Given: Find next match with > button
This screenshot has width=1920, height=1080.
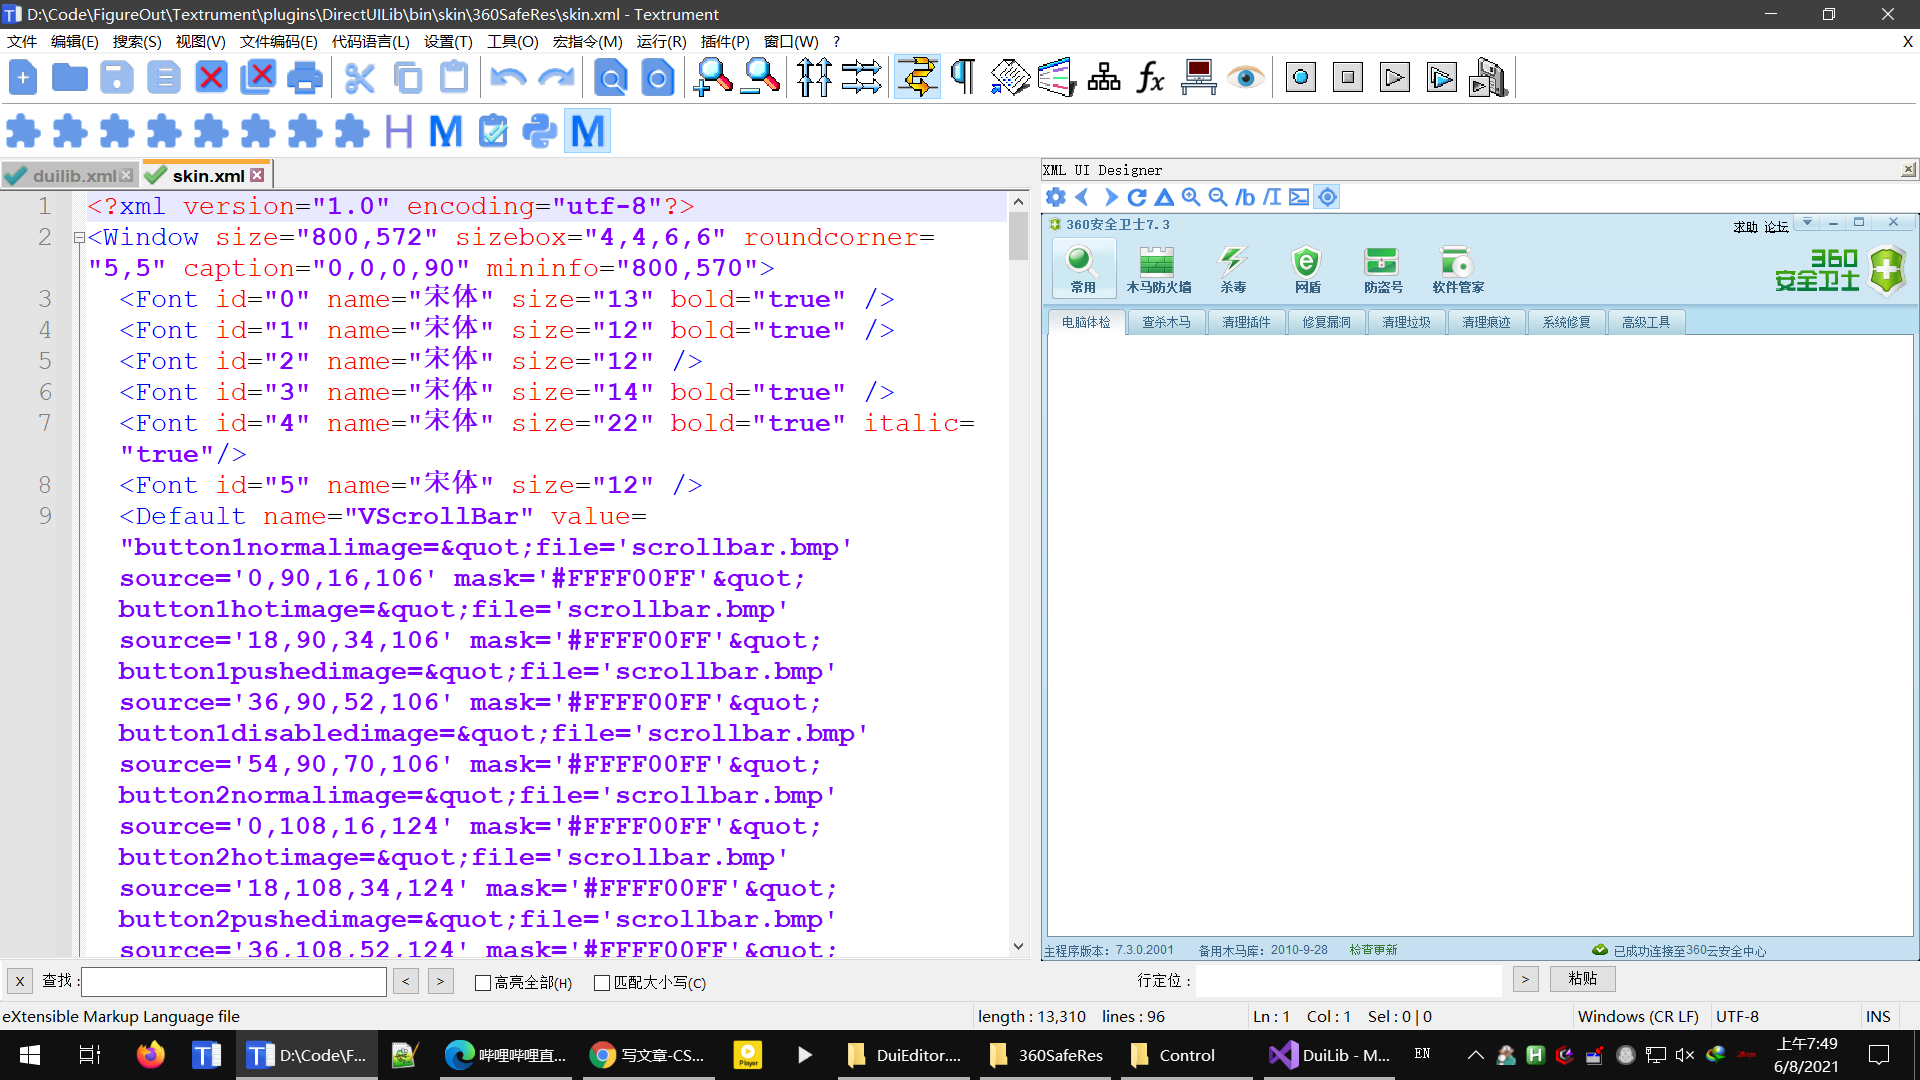Looking at the screenshot, I should pyautogui.click(x=441, y=982).
